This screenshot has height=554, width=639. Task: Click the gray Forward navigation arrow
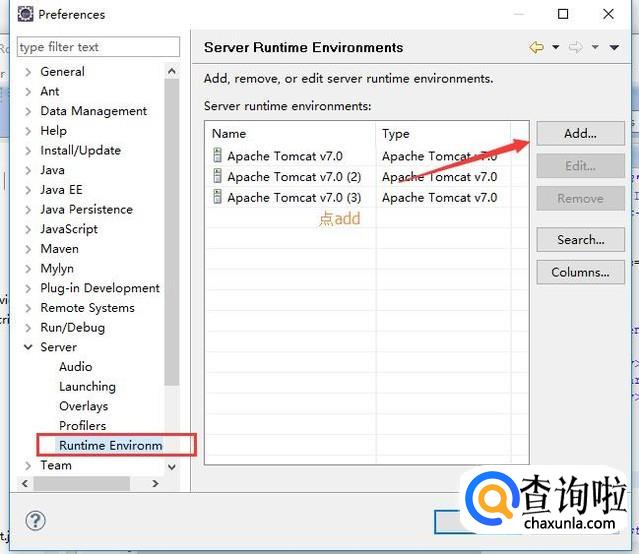point(575,47)
